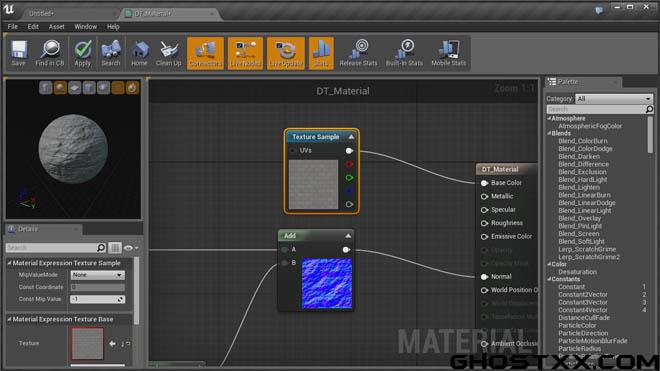Select Desaturation in the Palette
Image resolution: width=660 pixels, height=371 pixels.
pos(578,272)
